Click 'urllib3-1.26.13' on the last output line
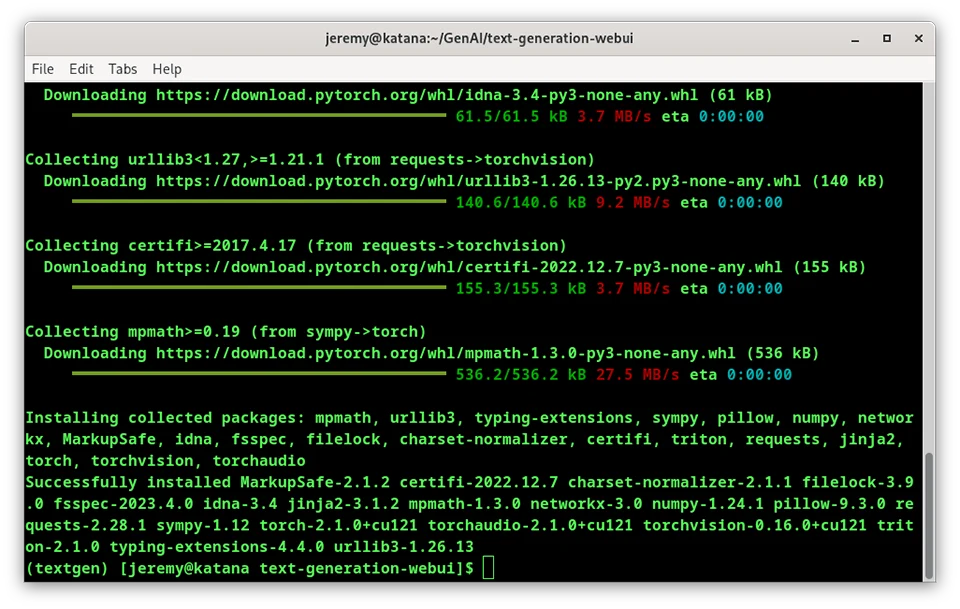The width and height of the screenshot is (960, 609). coord(403,547)
